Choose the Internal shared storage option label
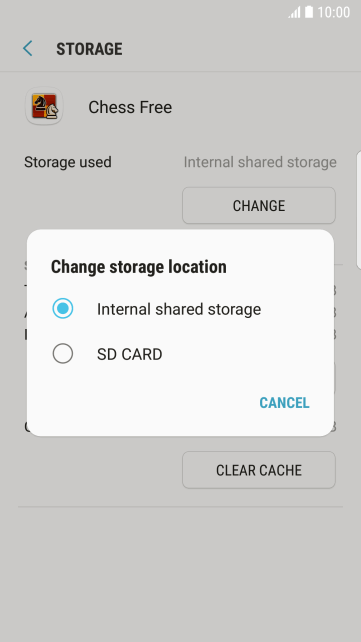The image size is (361, 642). point(179,309)
